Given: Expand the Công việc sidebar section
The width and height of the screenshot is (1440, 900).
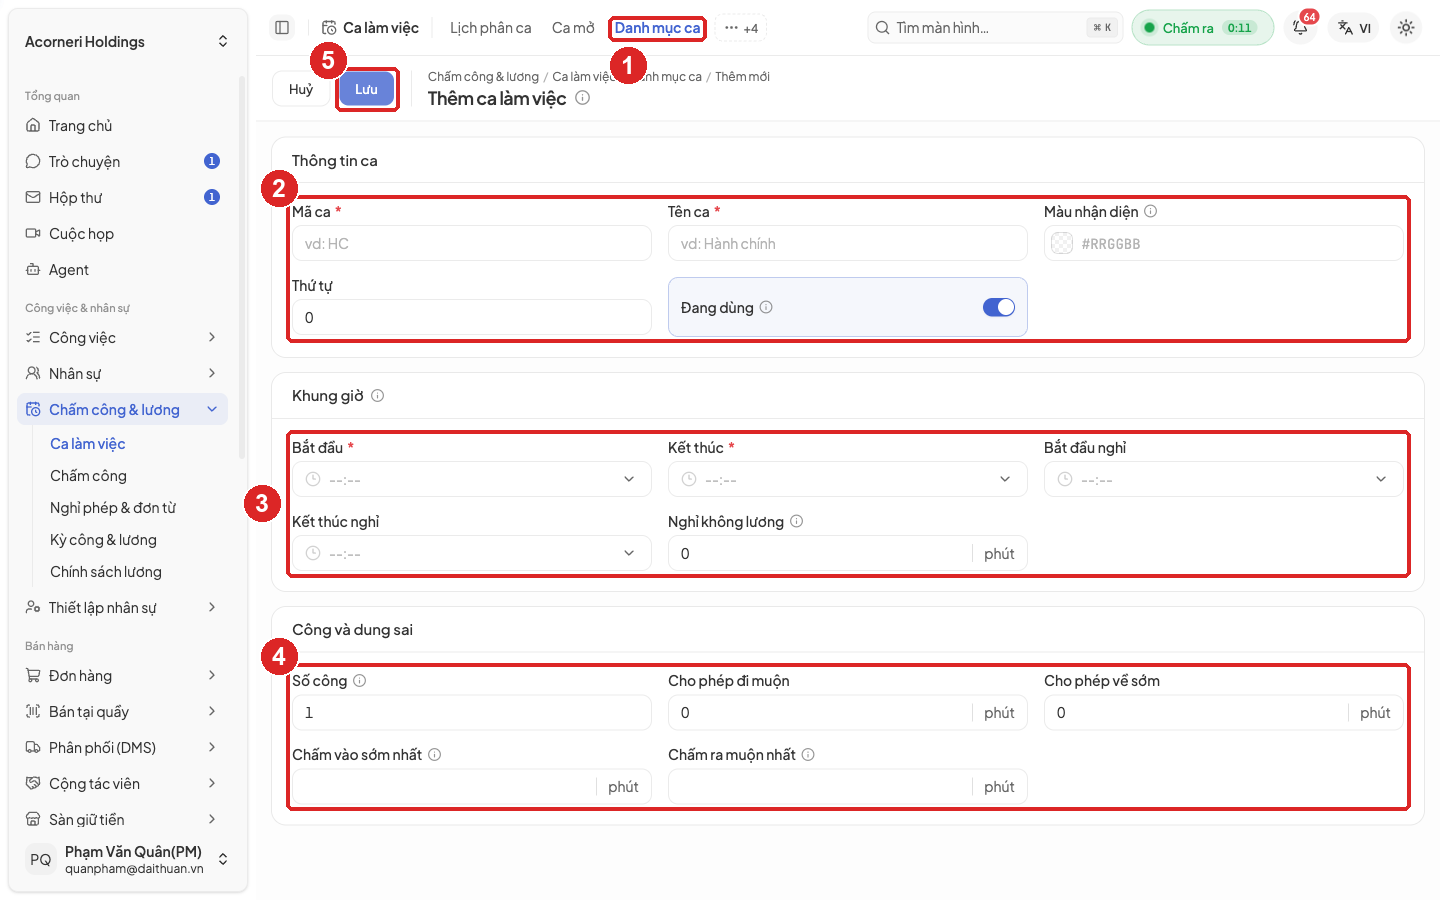Looking at the screenshot, I should point(123,338).
